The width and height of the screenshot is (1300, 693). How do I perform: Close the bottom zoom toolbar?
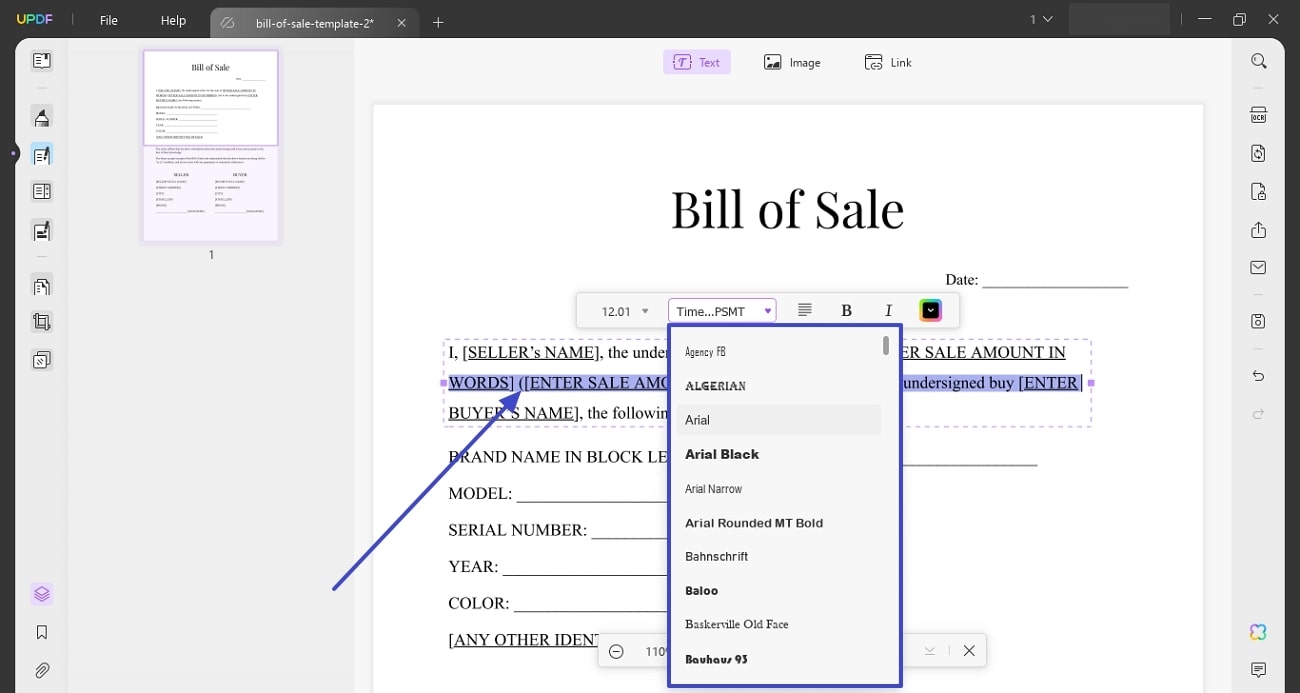point(968,651)
